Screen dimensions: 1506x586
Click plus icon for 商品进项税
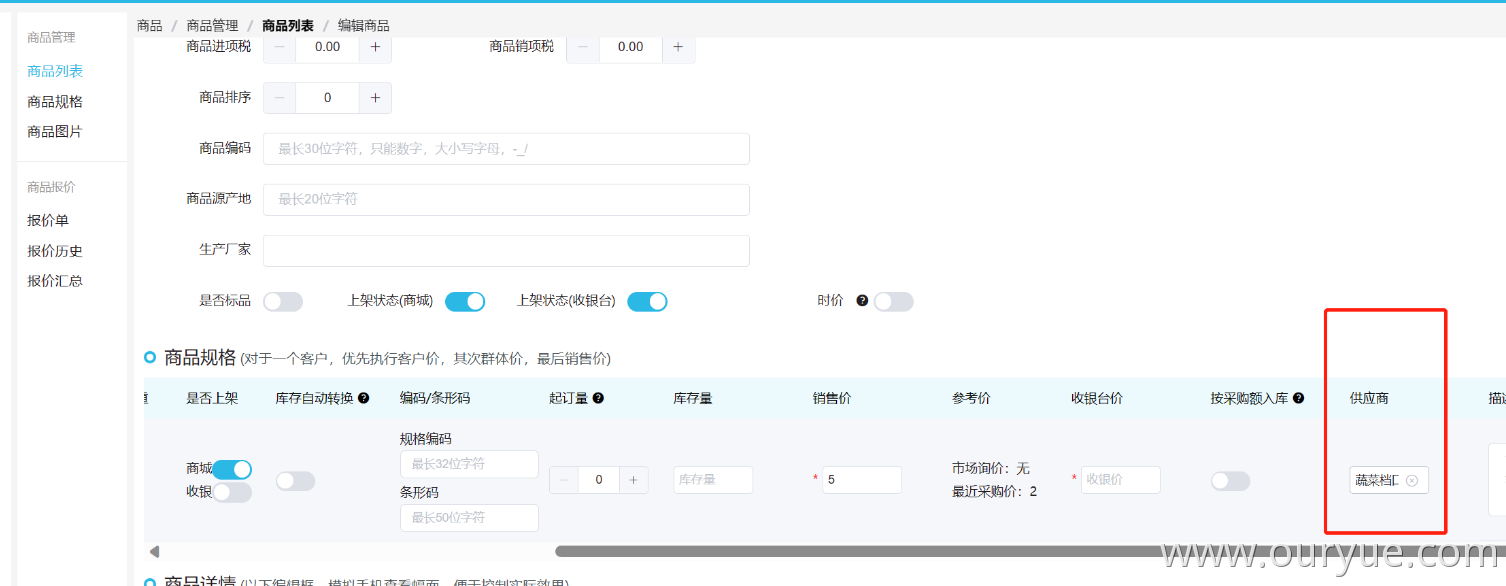(375, 47)
